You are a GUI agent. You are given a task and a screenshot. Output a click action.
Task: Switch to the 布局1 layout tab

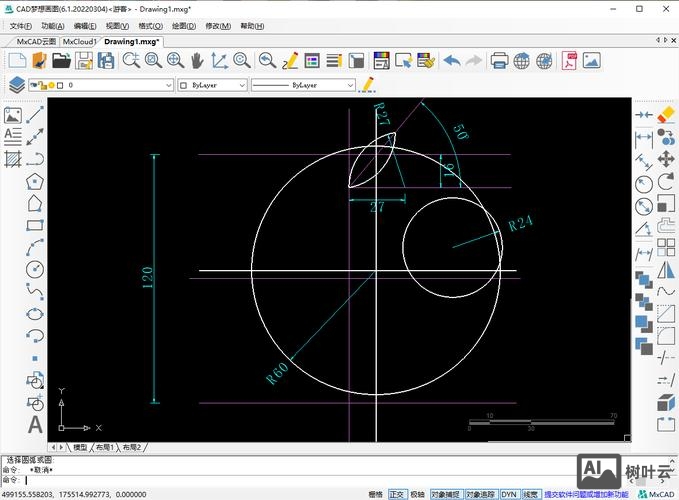[x=105, y=447]
